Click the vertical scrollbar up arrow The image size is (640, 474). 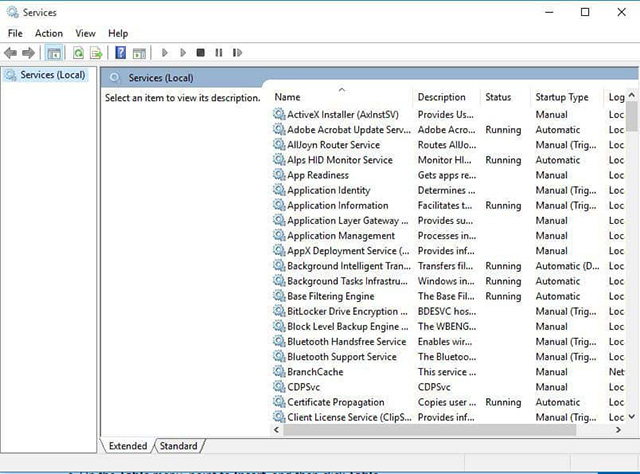(632, 95)
